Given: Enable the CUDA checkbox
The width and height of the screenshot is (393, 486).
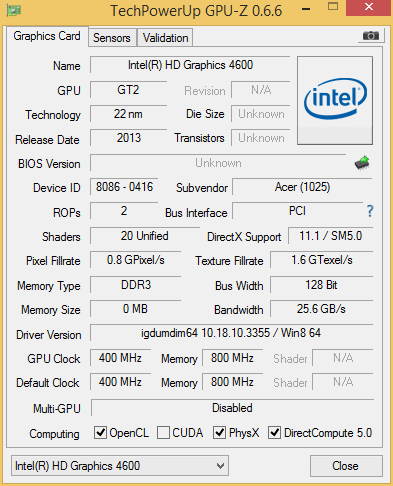Looking at the screenshot, I should coord(163,433).
